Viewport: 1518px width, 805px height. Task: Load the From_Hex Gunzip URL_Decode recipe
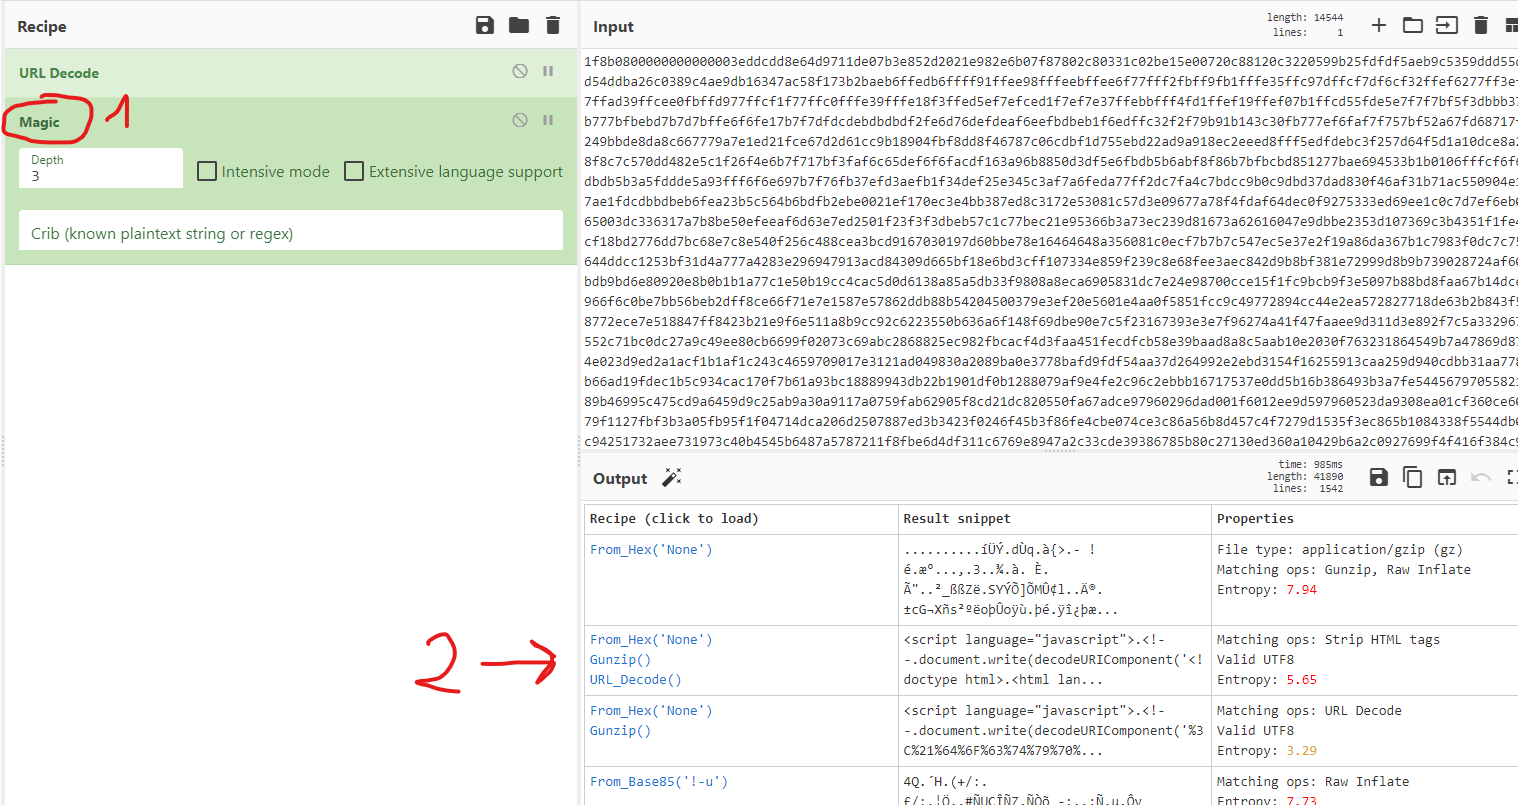(651, 659)
